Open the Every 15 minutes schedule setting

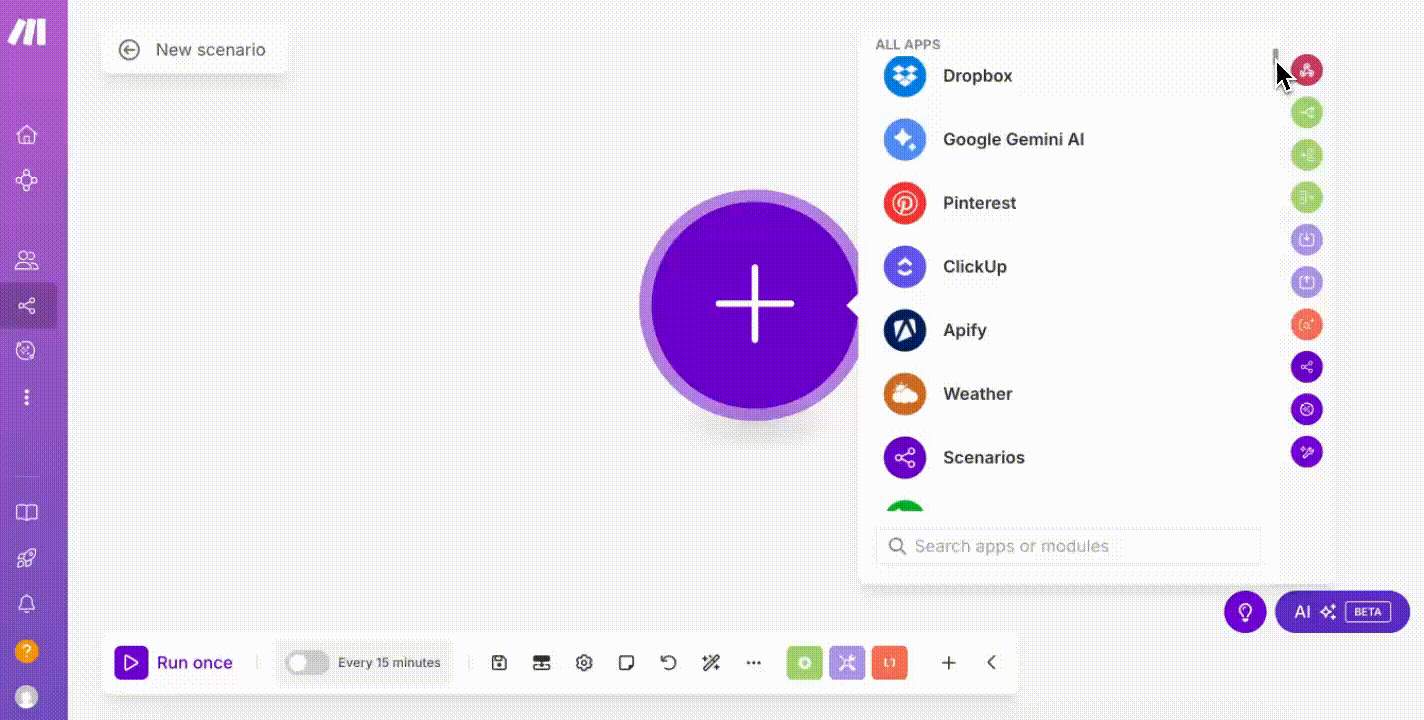(389, 662)
